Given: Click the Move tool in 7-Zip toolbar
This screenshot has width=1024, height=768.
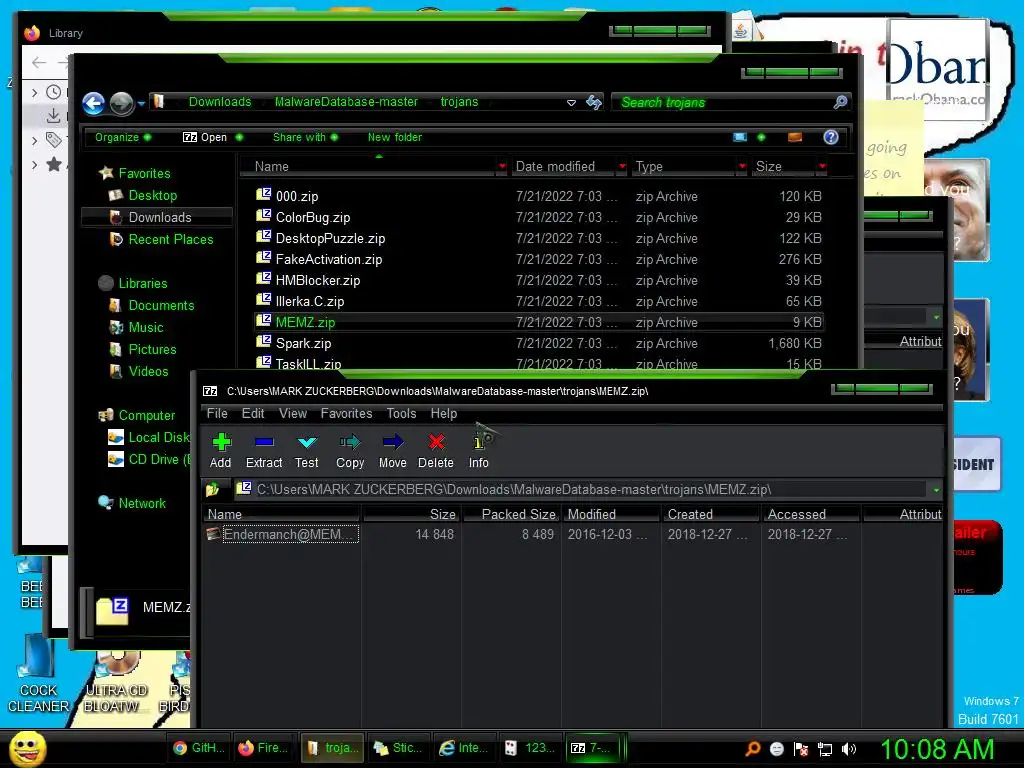Looking at the screenshot, I should point(392,451).
